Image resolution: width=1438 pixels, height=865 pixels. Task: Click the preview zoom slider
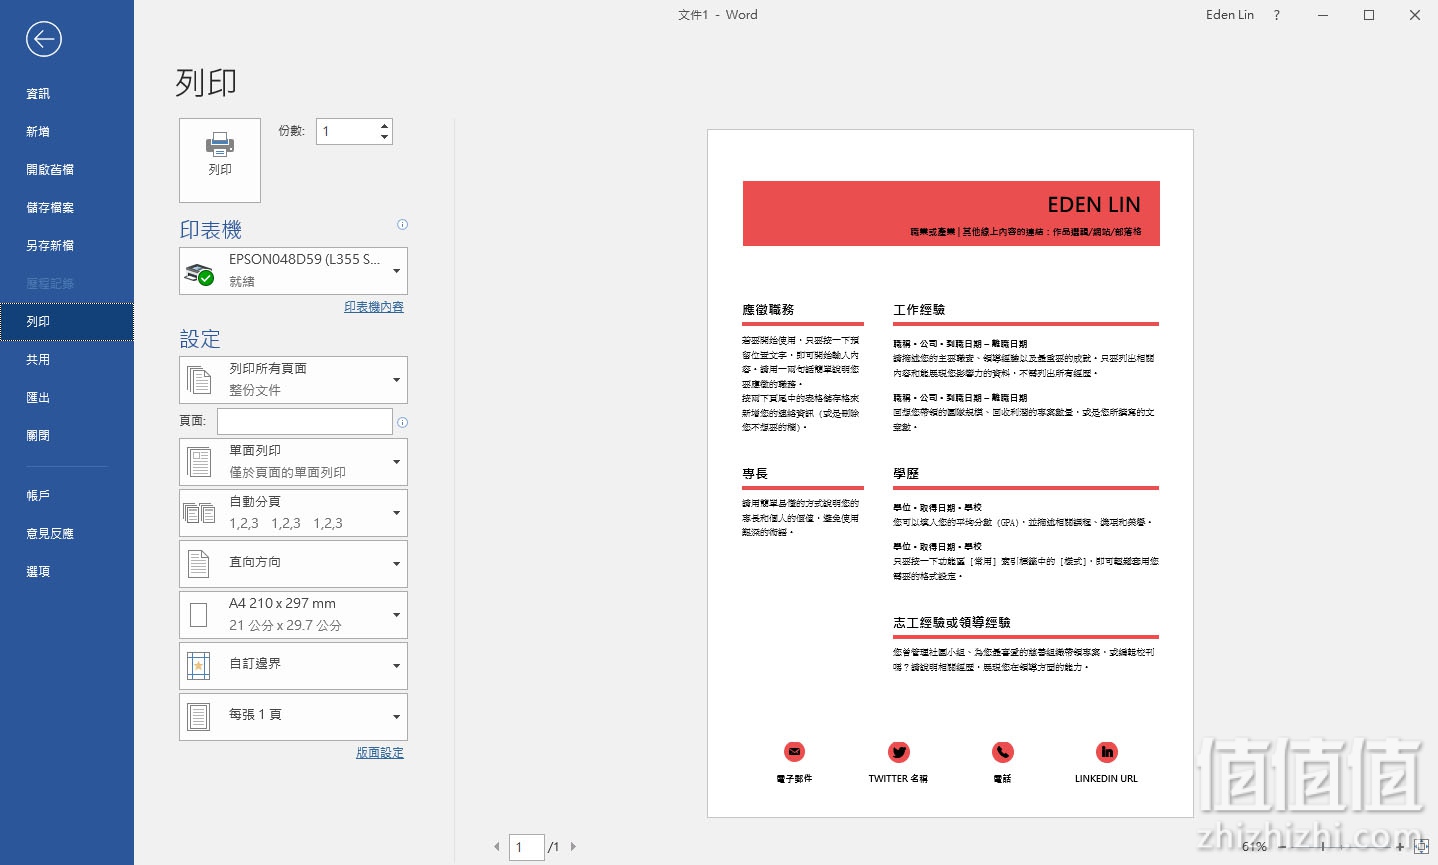coord(1341,847)
